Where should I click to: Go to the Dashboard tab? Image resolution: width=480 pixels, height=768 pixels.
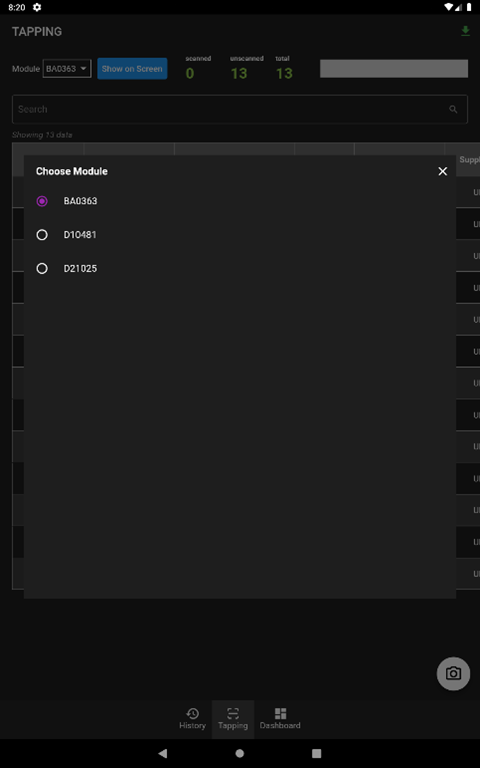(x=280, y=719)
